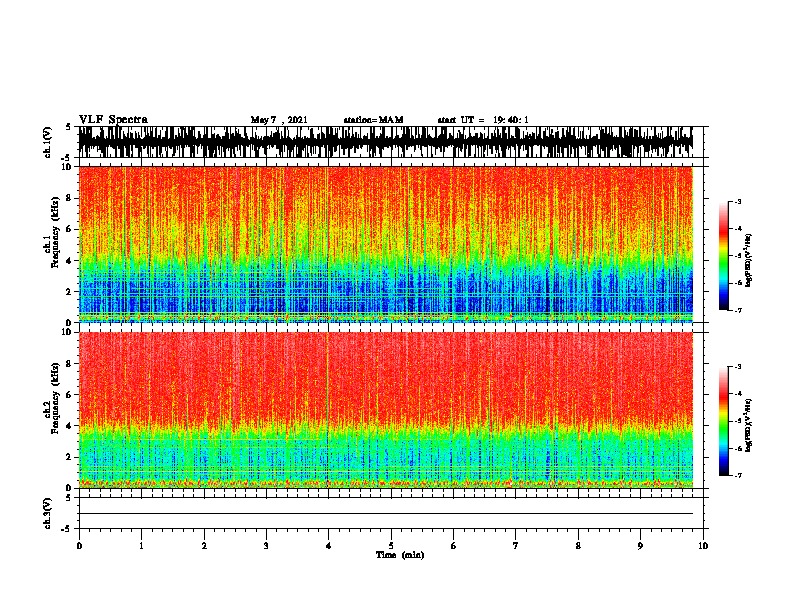Click the "-7" label on ch.1 color scale

[x=737, y=310]
